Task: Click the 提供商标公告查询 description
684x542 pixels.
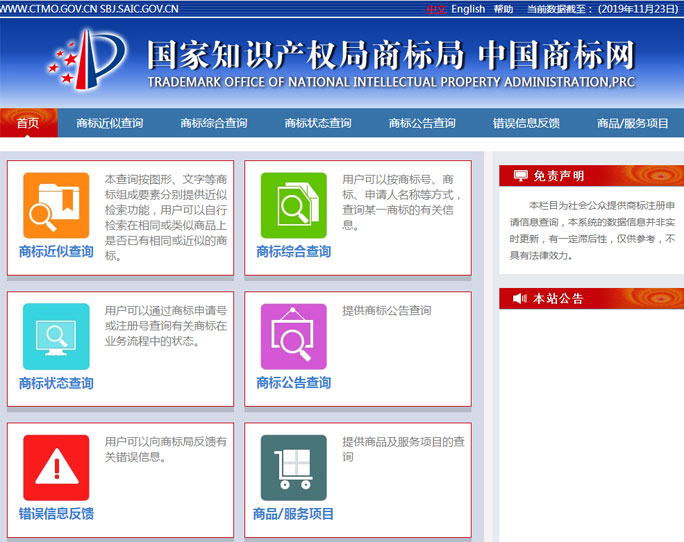Action: [x=386, y=311]
